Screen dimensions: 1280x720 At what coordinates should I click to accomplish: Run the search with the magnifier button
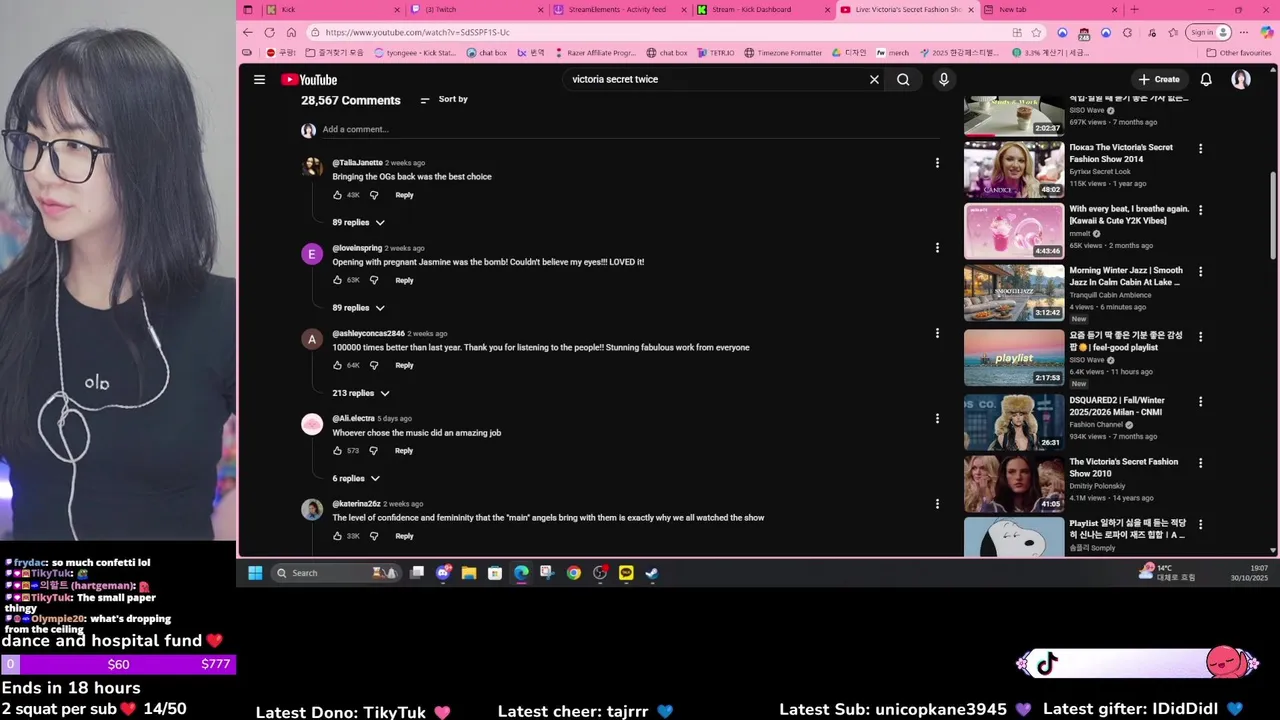903,79
